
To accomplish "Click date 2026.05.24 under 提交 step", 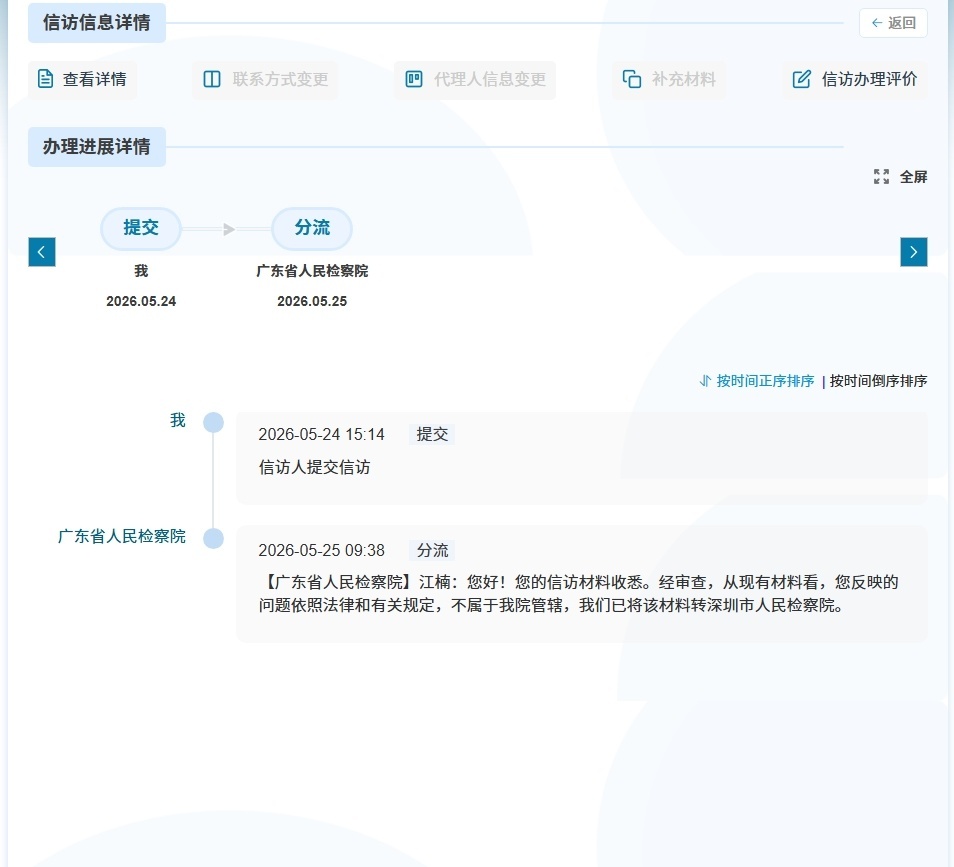I will pyautogui.click(x=141, y=301).
